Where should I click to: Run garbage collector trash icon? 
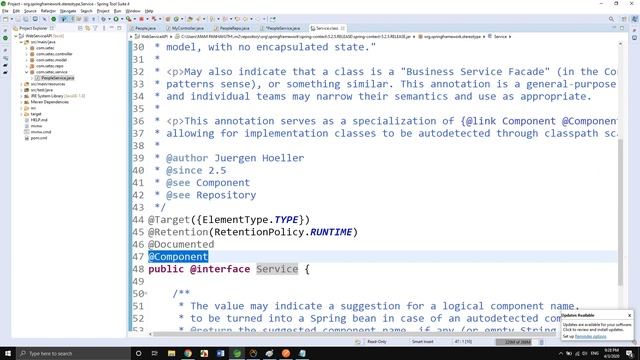tap(542, 342)
